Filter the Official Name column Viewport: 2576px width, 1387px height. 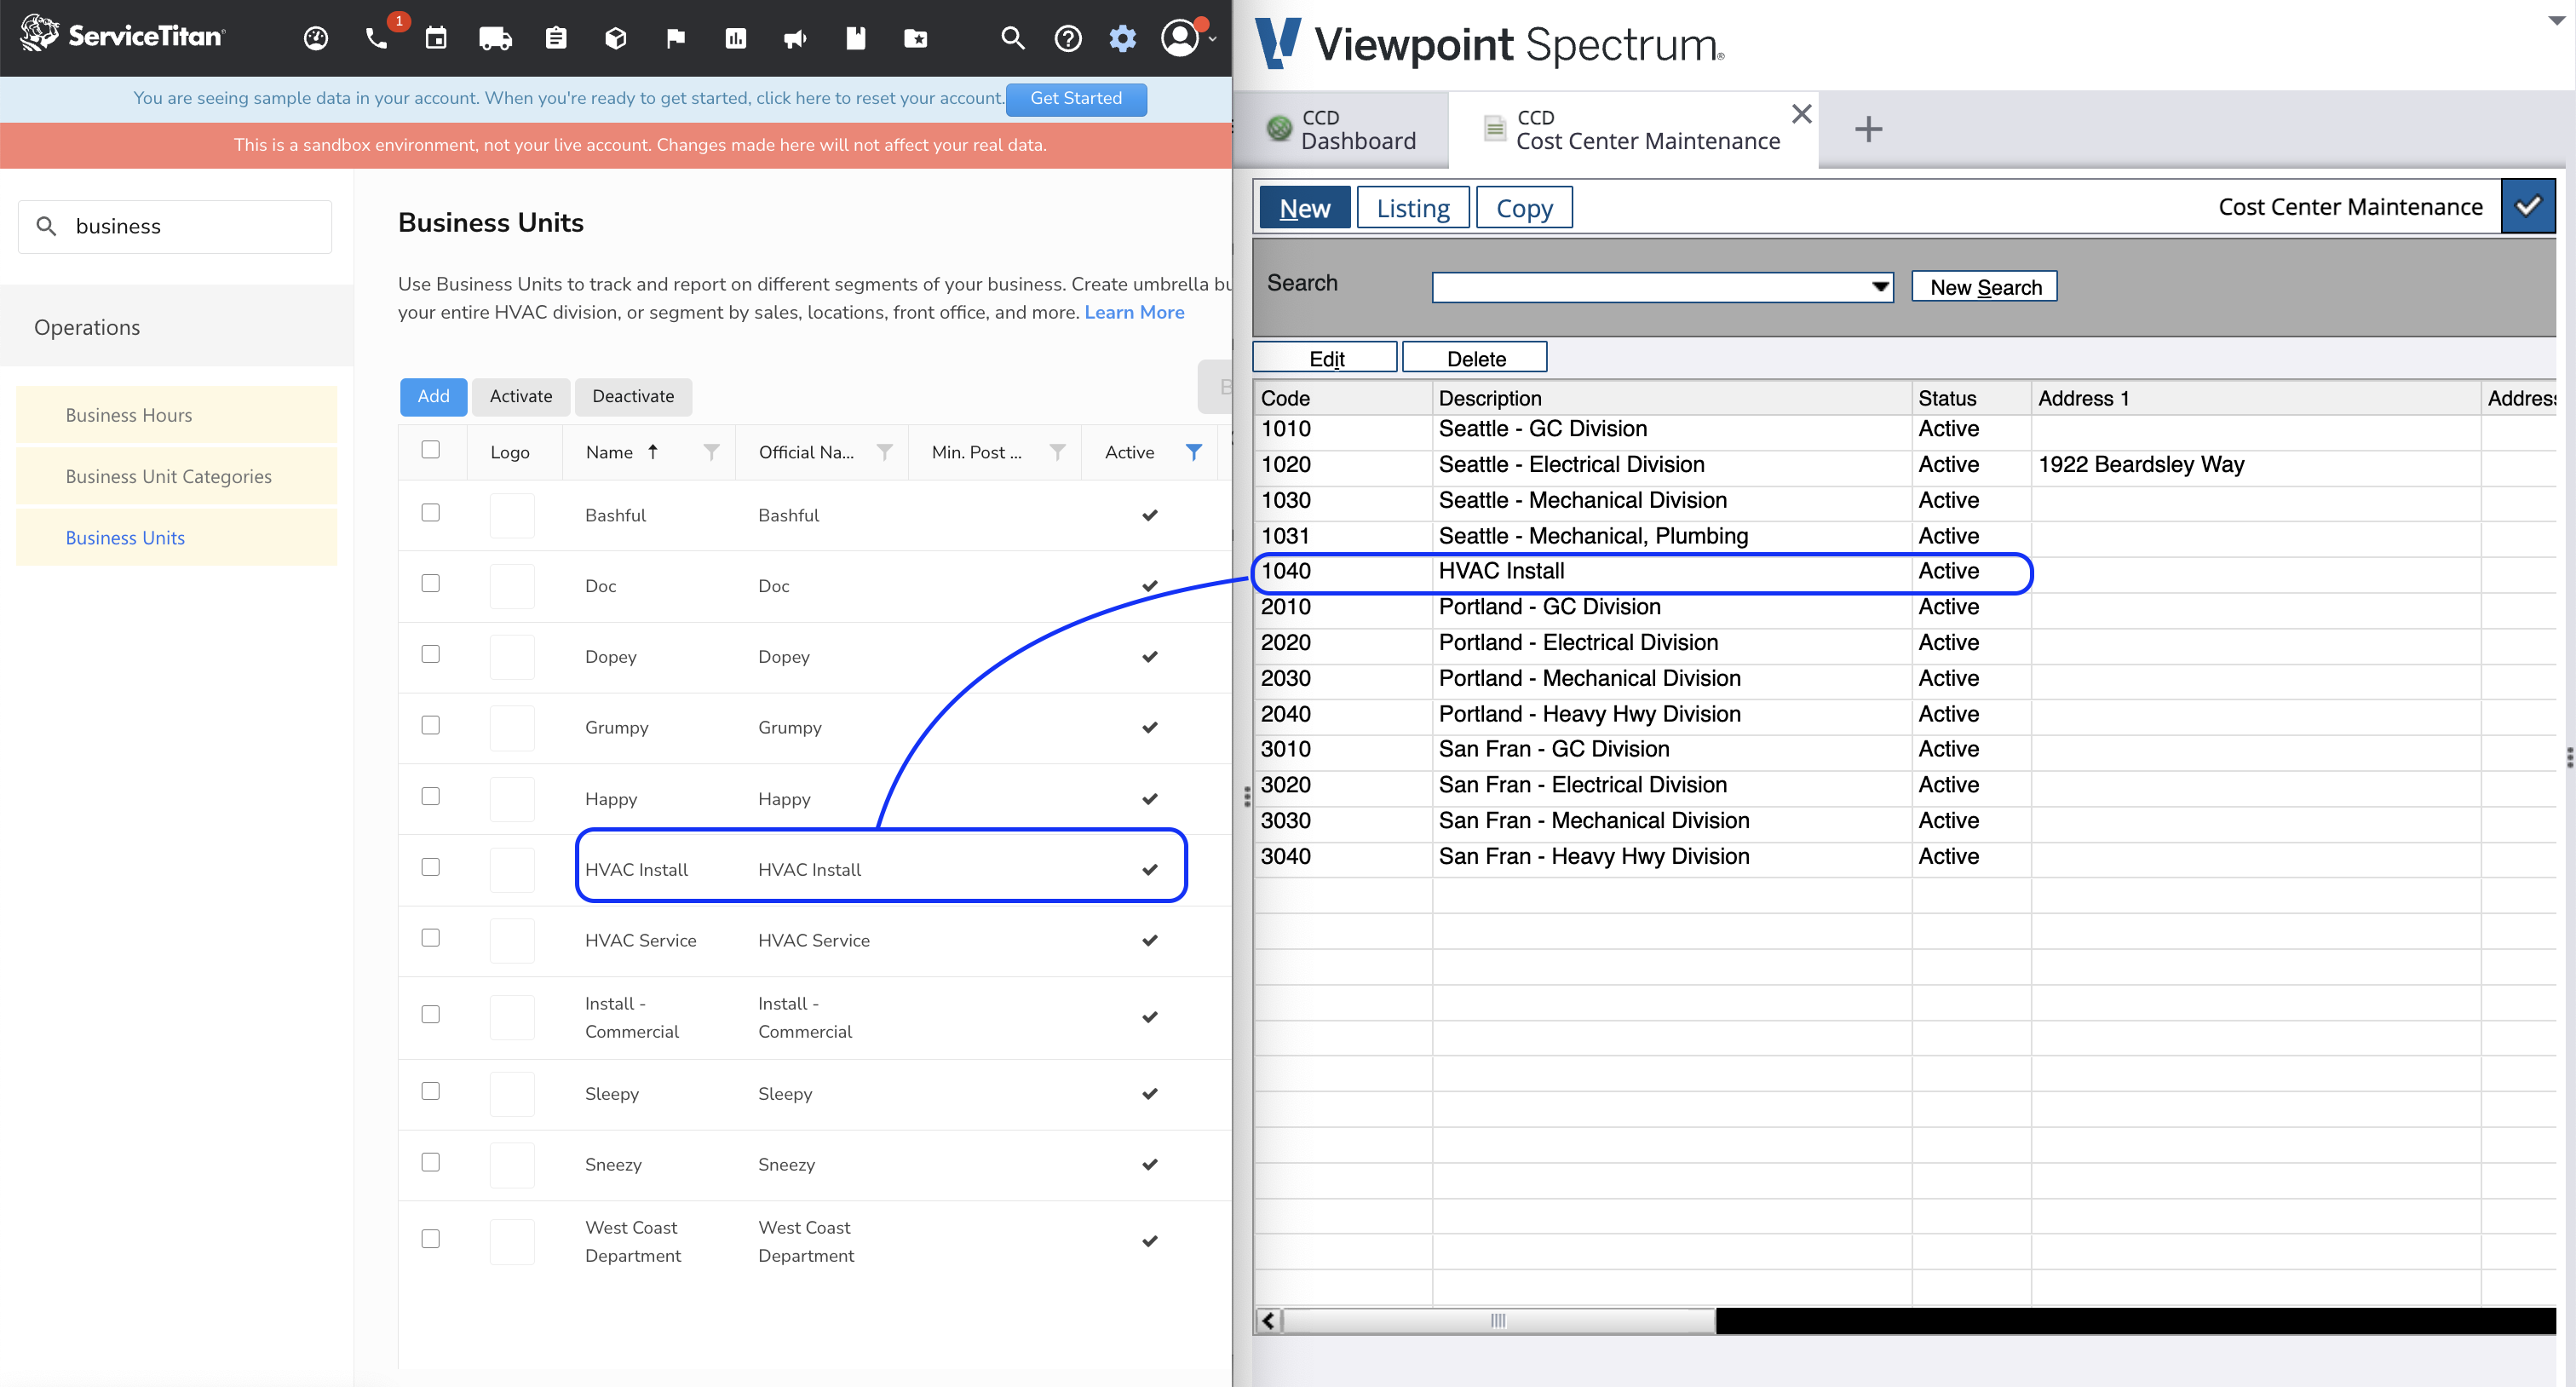point(884,452)
